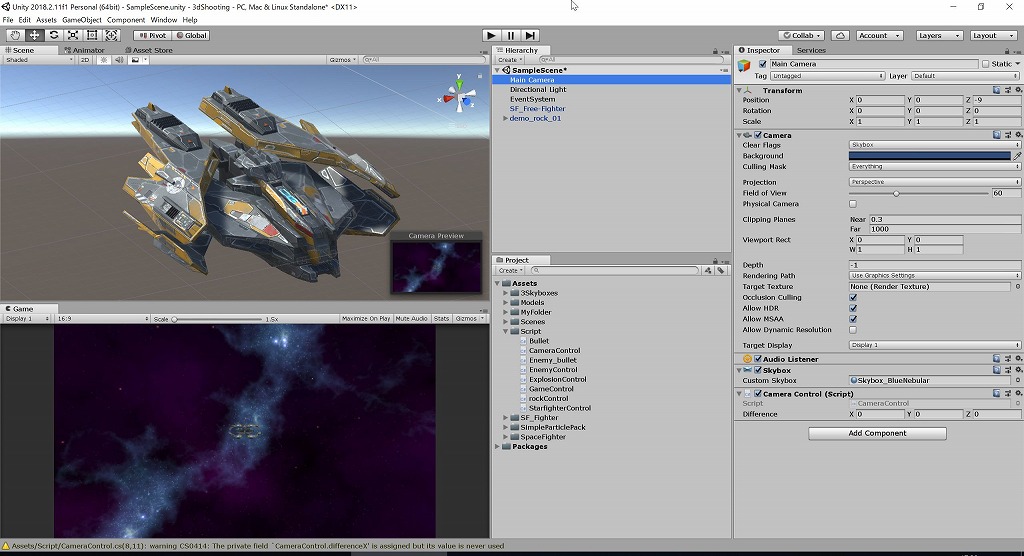Open Camera component gear settings
This screenshot has height=556, width=1024.
tap(1018, 135)
